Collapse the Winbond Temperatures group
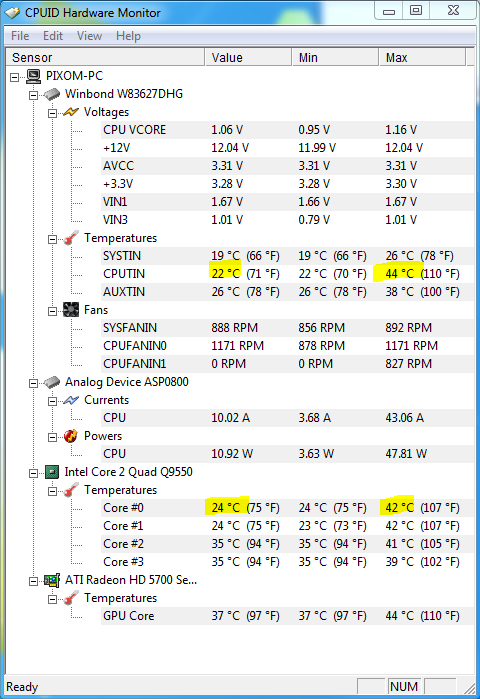 tap(52, 239)
